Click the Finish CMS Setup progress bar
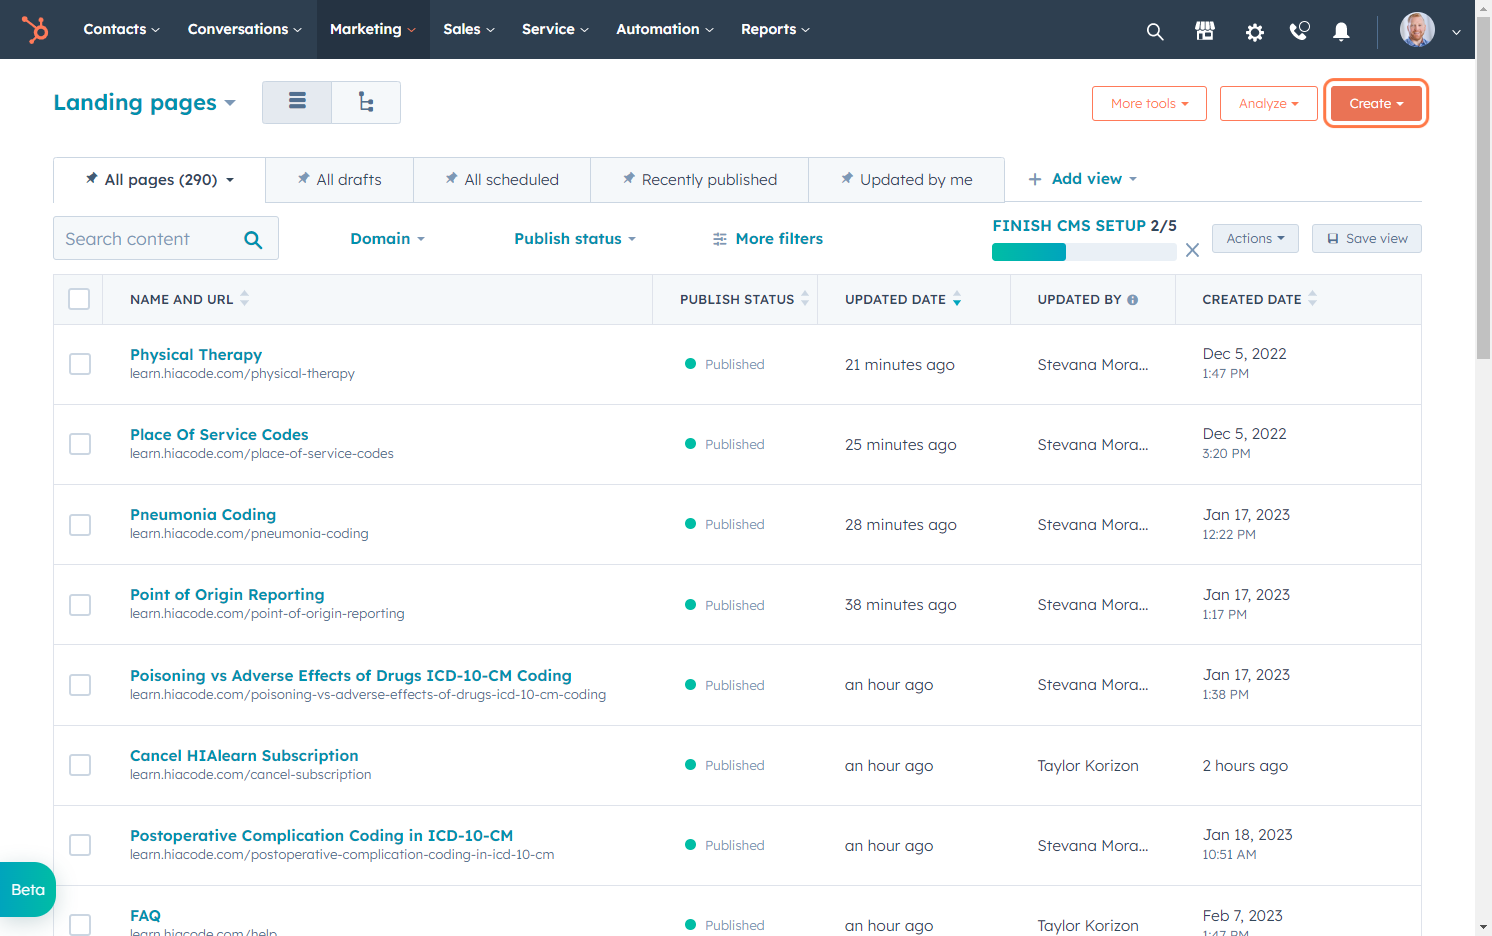Image resolution: width=1492 pixels, height=936 pixels. pyautogui.click(x=1084, y=252)
